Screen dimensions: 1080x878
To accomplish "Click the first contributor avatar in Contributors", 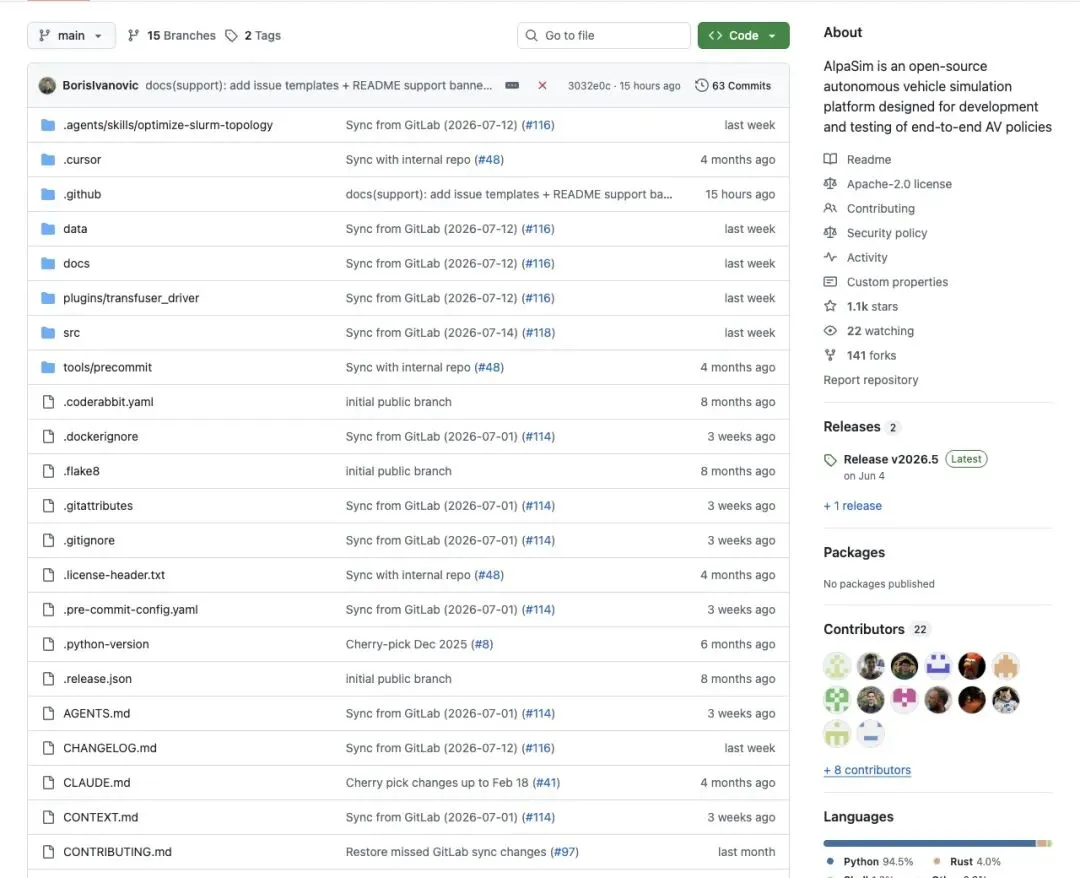I will (837, 666).
